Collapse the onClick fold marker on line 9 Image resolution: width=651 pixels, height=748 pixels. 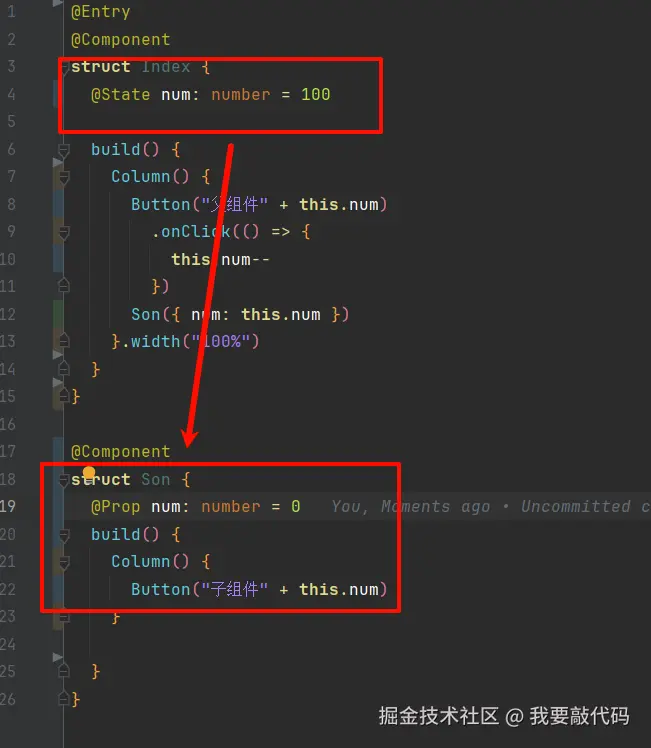63,233
